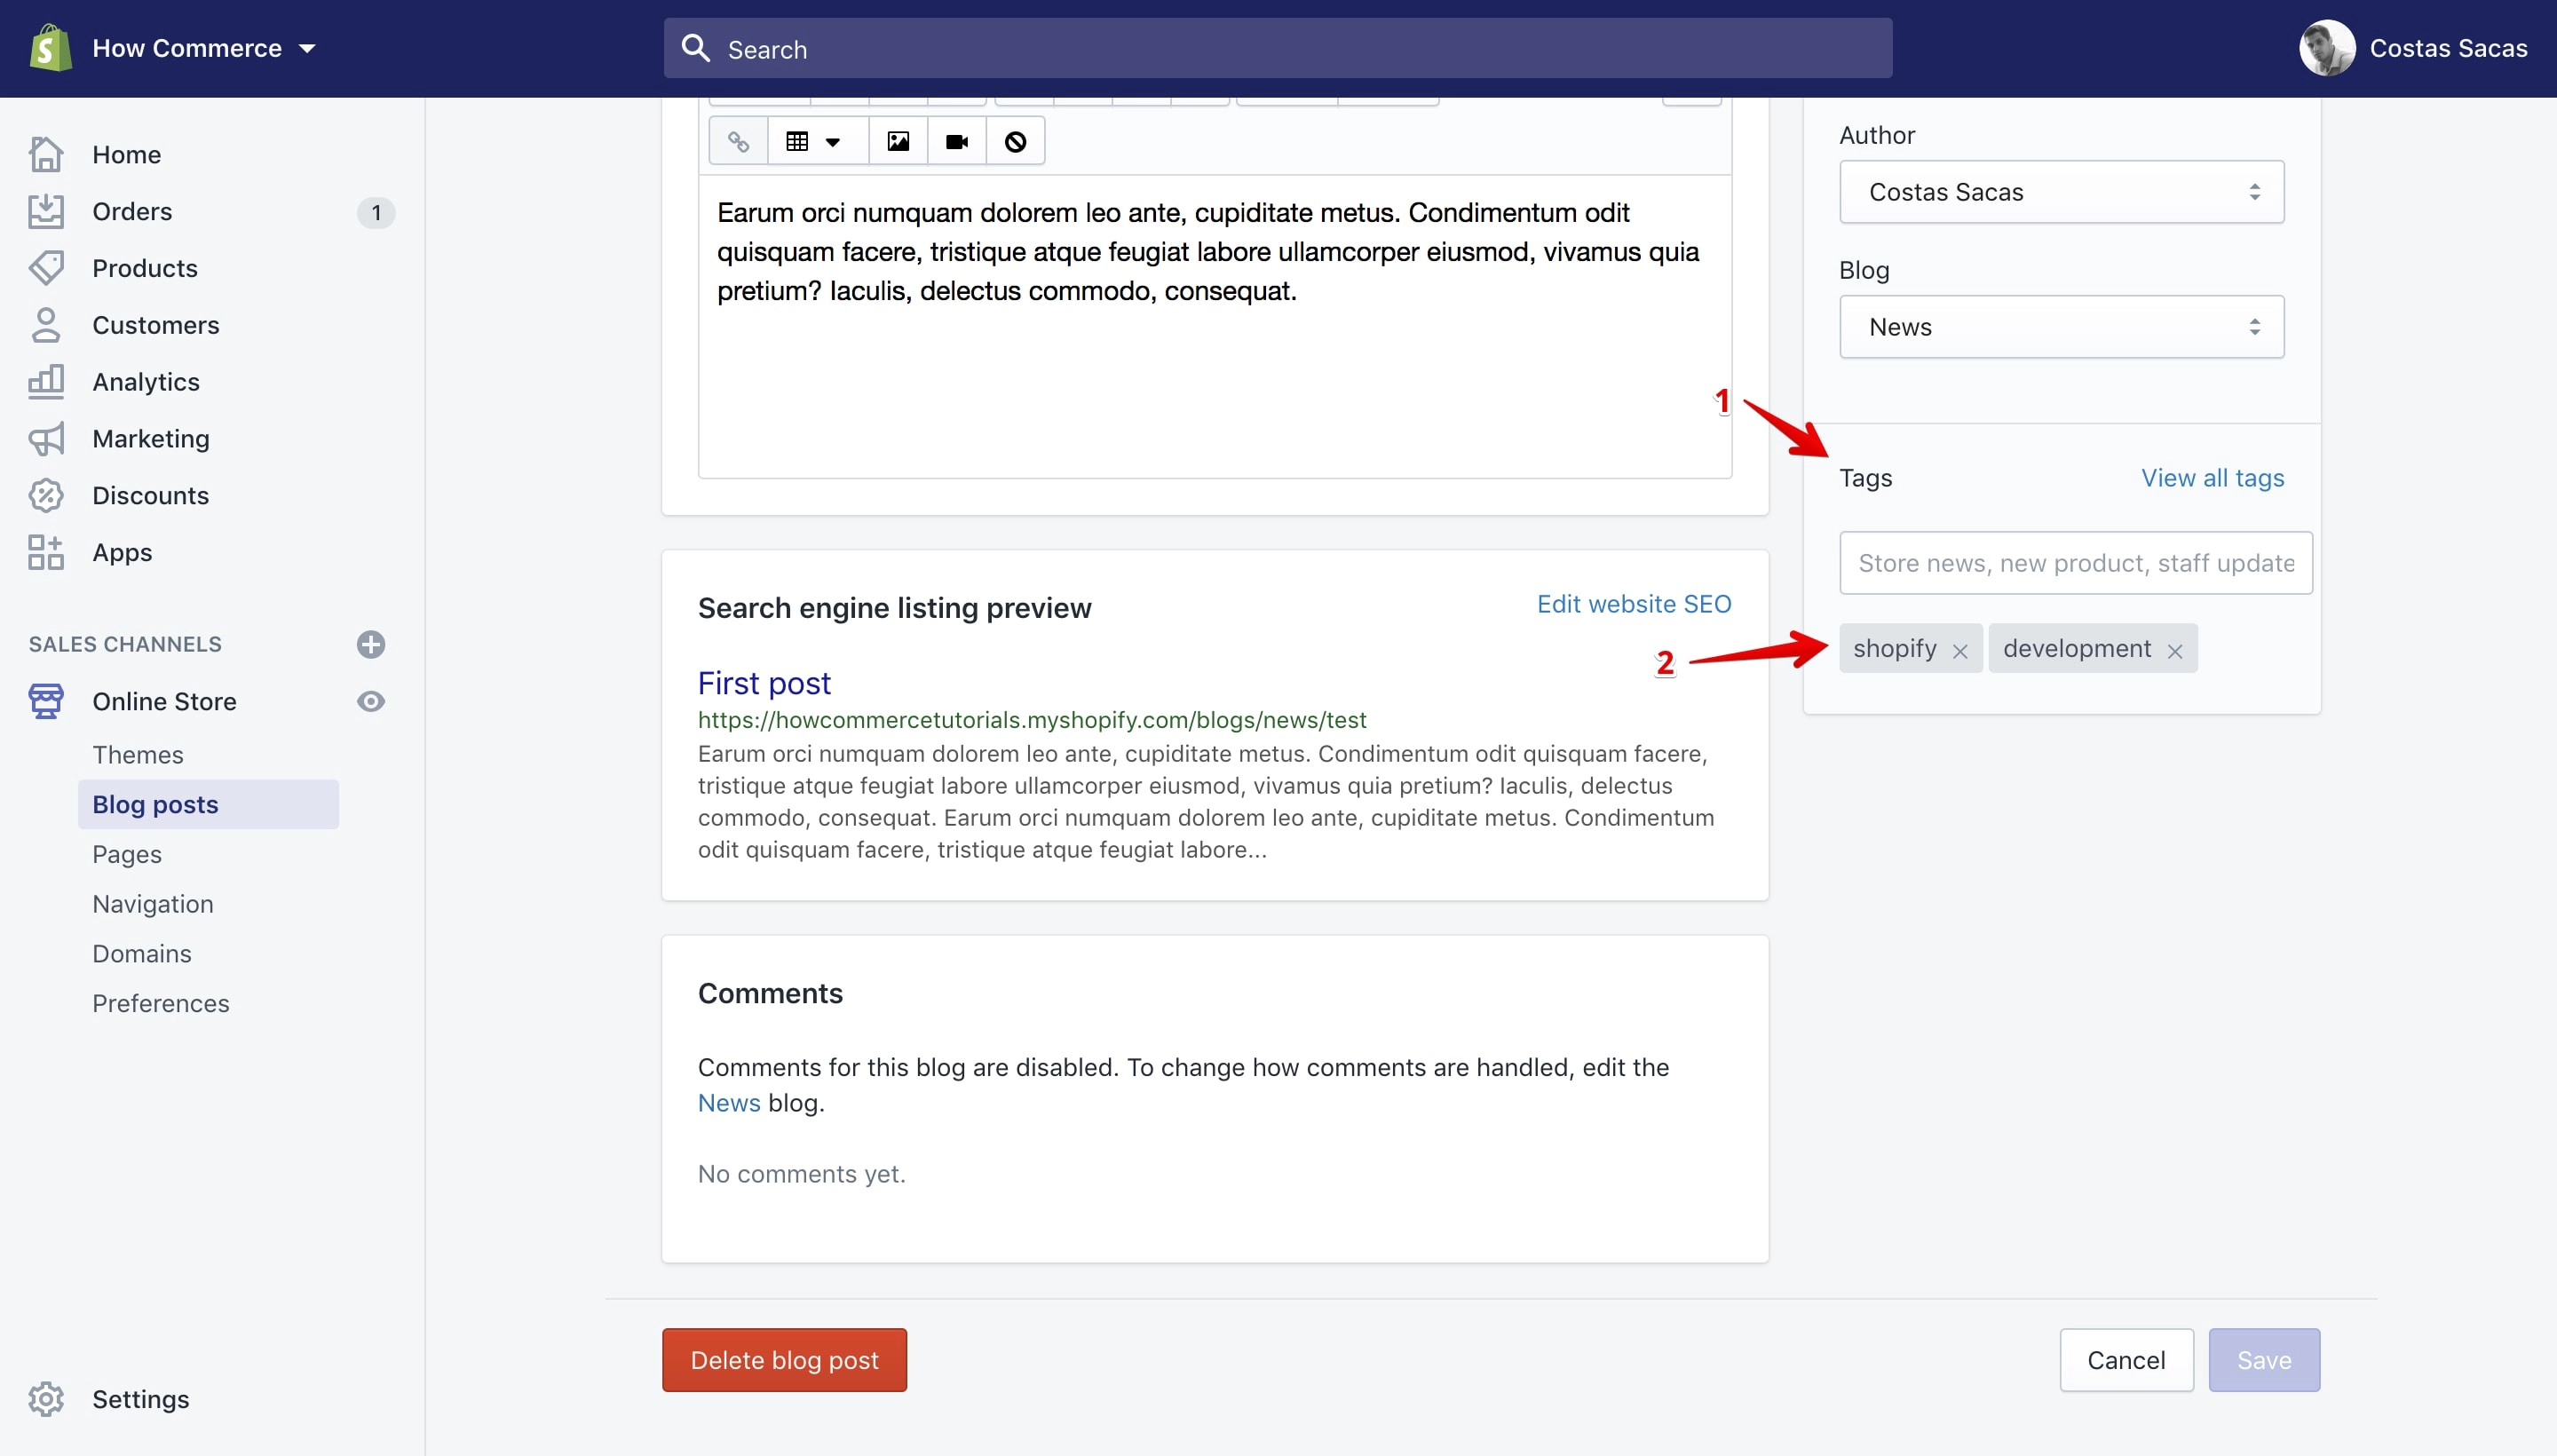Click the Shopify logo icon
Image resolution: width=2557 pixels, height=1456 pixels.
click(50, 47)
